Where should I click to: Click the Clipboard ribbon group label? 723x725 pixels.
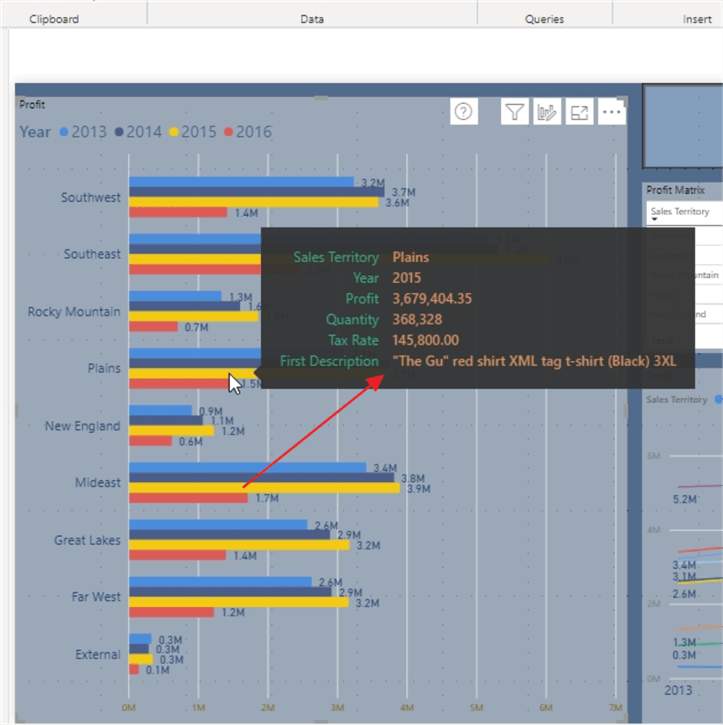pyautogui.click(x=54, y=19)
